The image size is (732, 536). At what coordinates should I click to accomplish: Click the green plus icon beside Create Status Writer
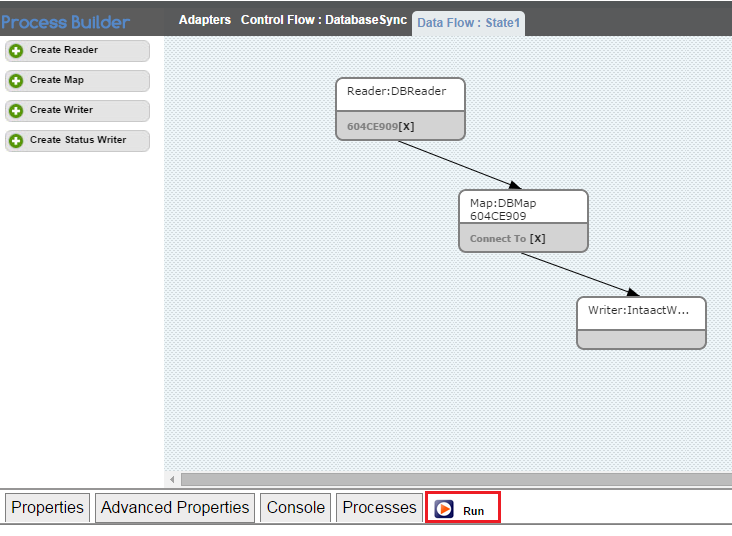pyautogui.click(x=16, y=141)
